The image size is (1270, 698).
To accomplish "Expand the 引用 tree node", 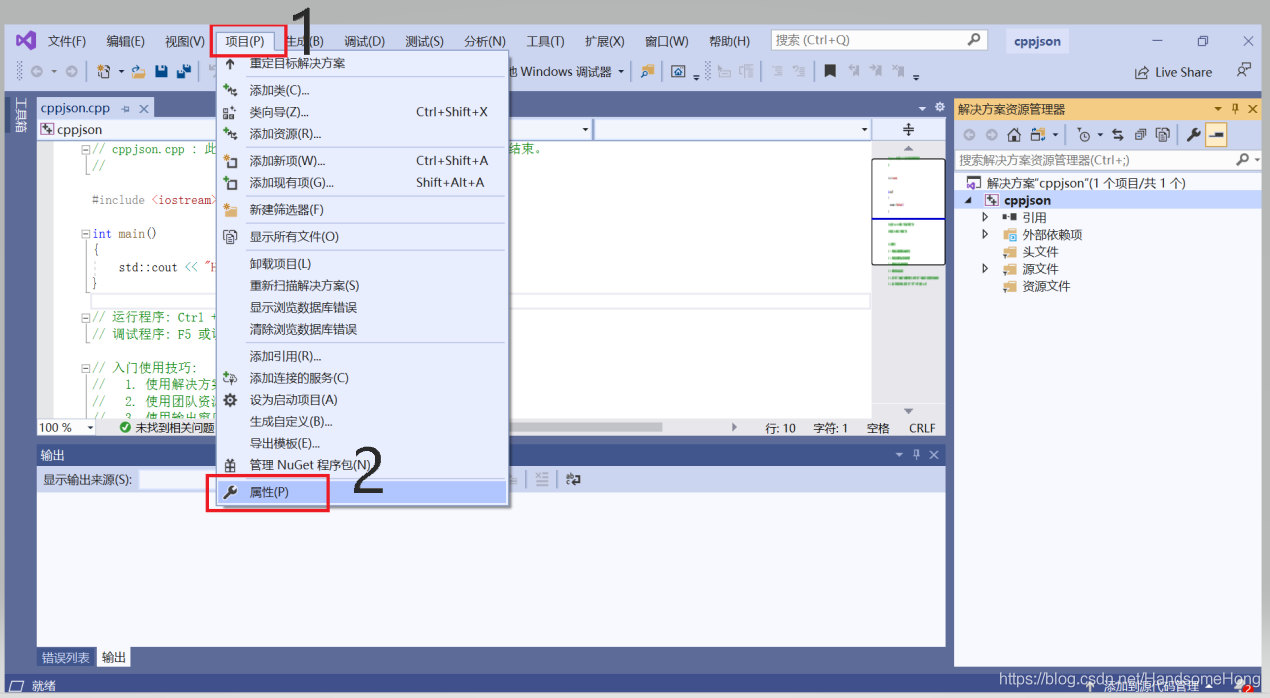I will (985, 217).
